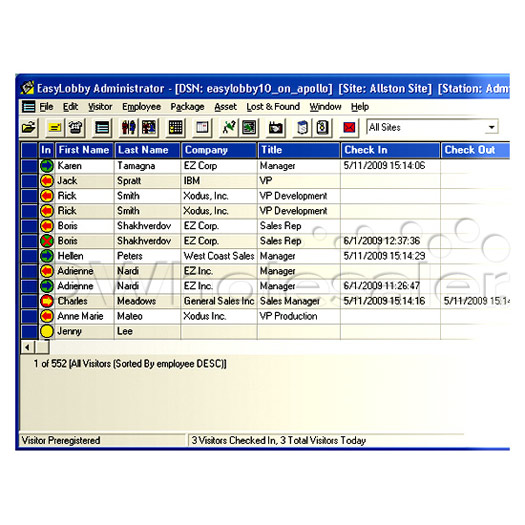This screenshot has width=525, height=525.
Task: Click the man and woman figures toolbar icon
Action: [x=129, y=128]
